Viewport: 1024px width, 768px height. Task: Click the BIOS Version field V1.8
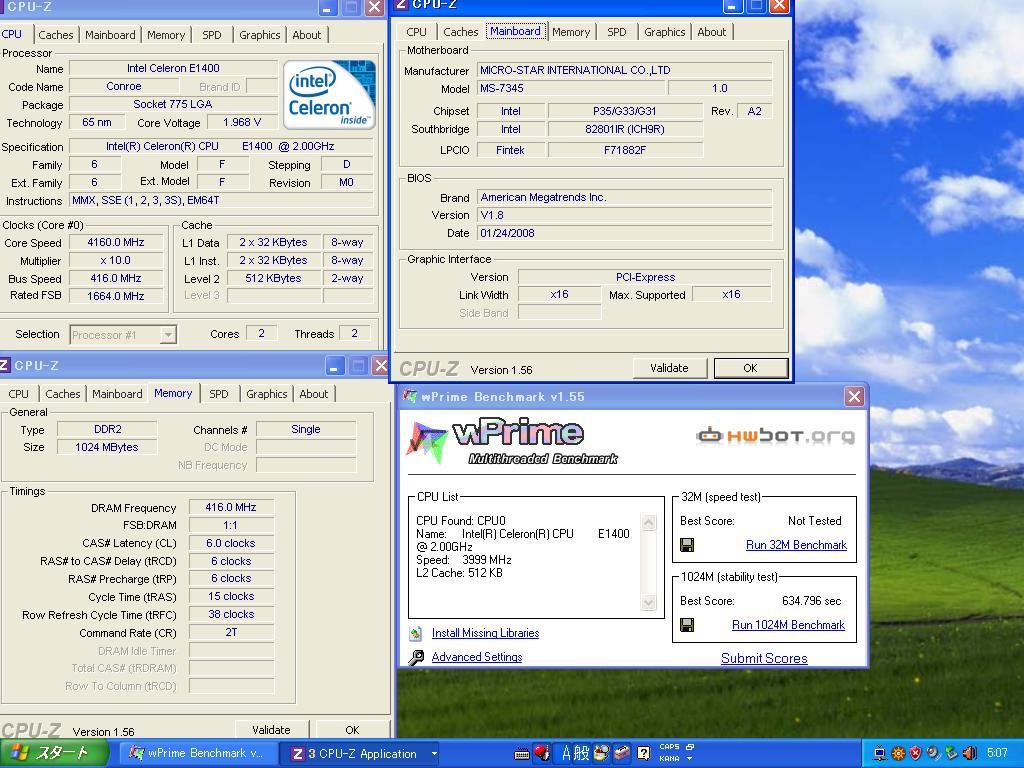624,215
